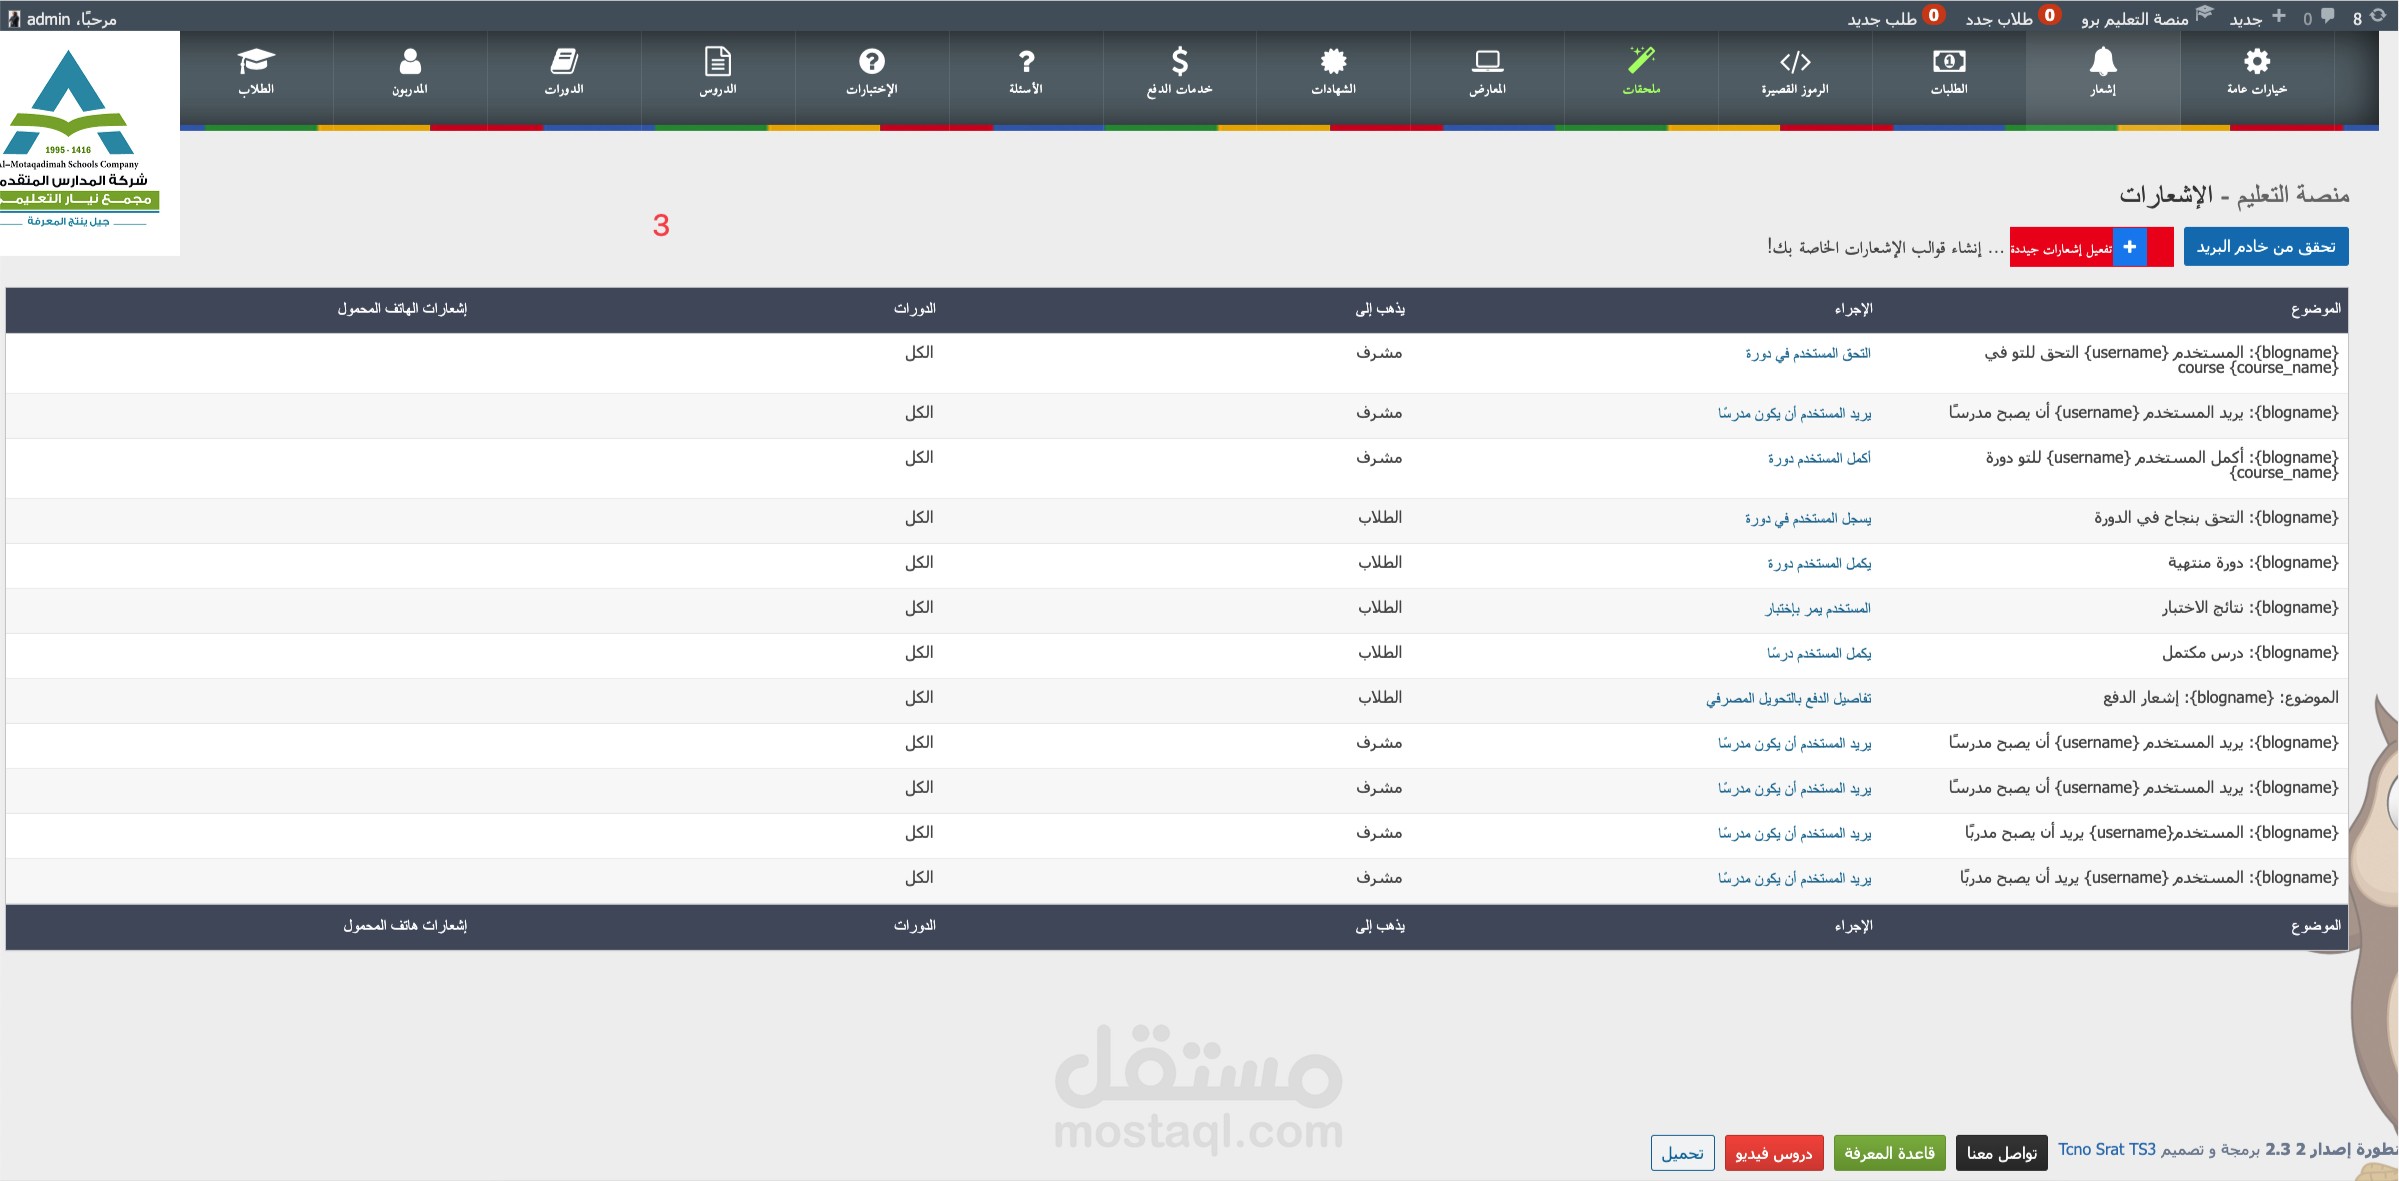Open Orders money icon
This screenshot has width=2399, height=1181.
(x=1948, y=62)
